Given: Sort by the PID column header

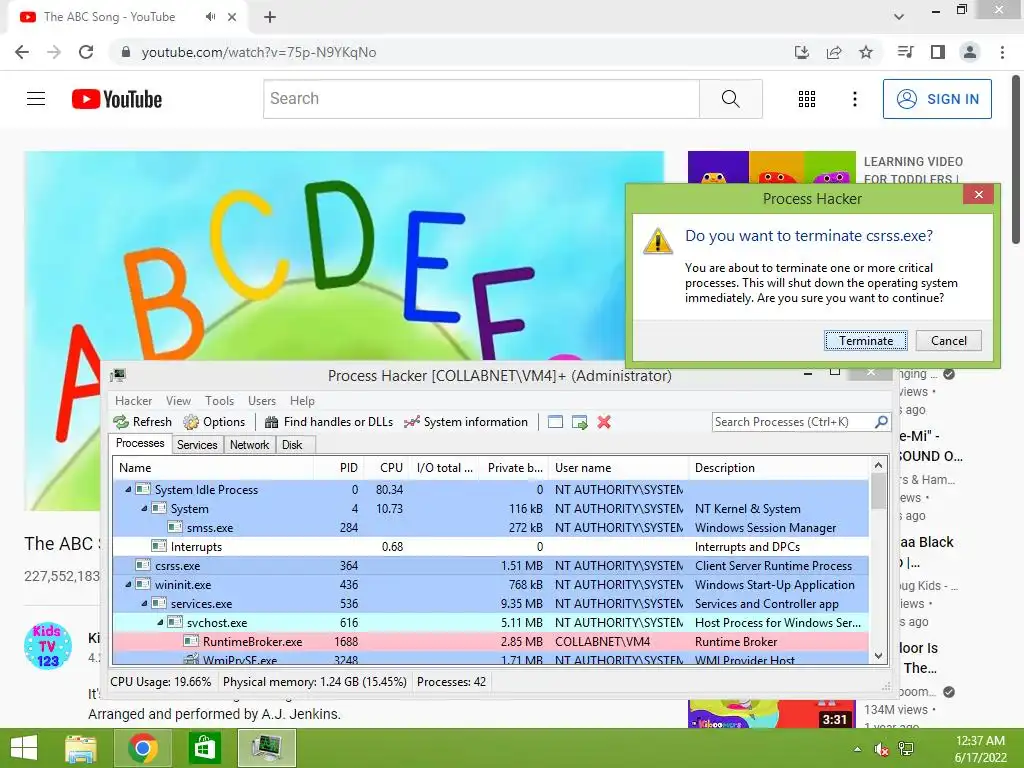Looking at the screenshot, I should click(338, 468).
